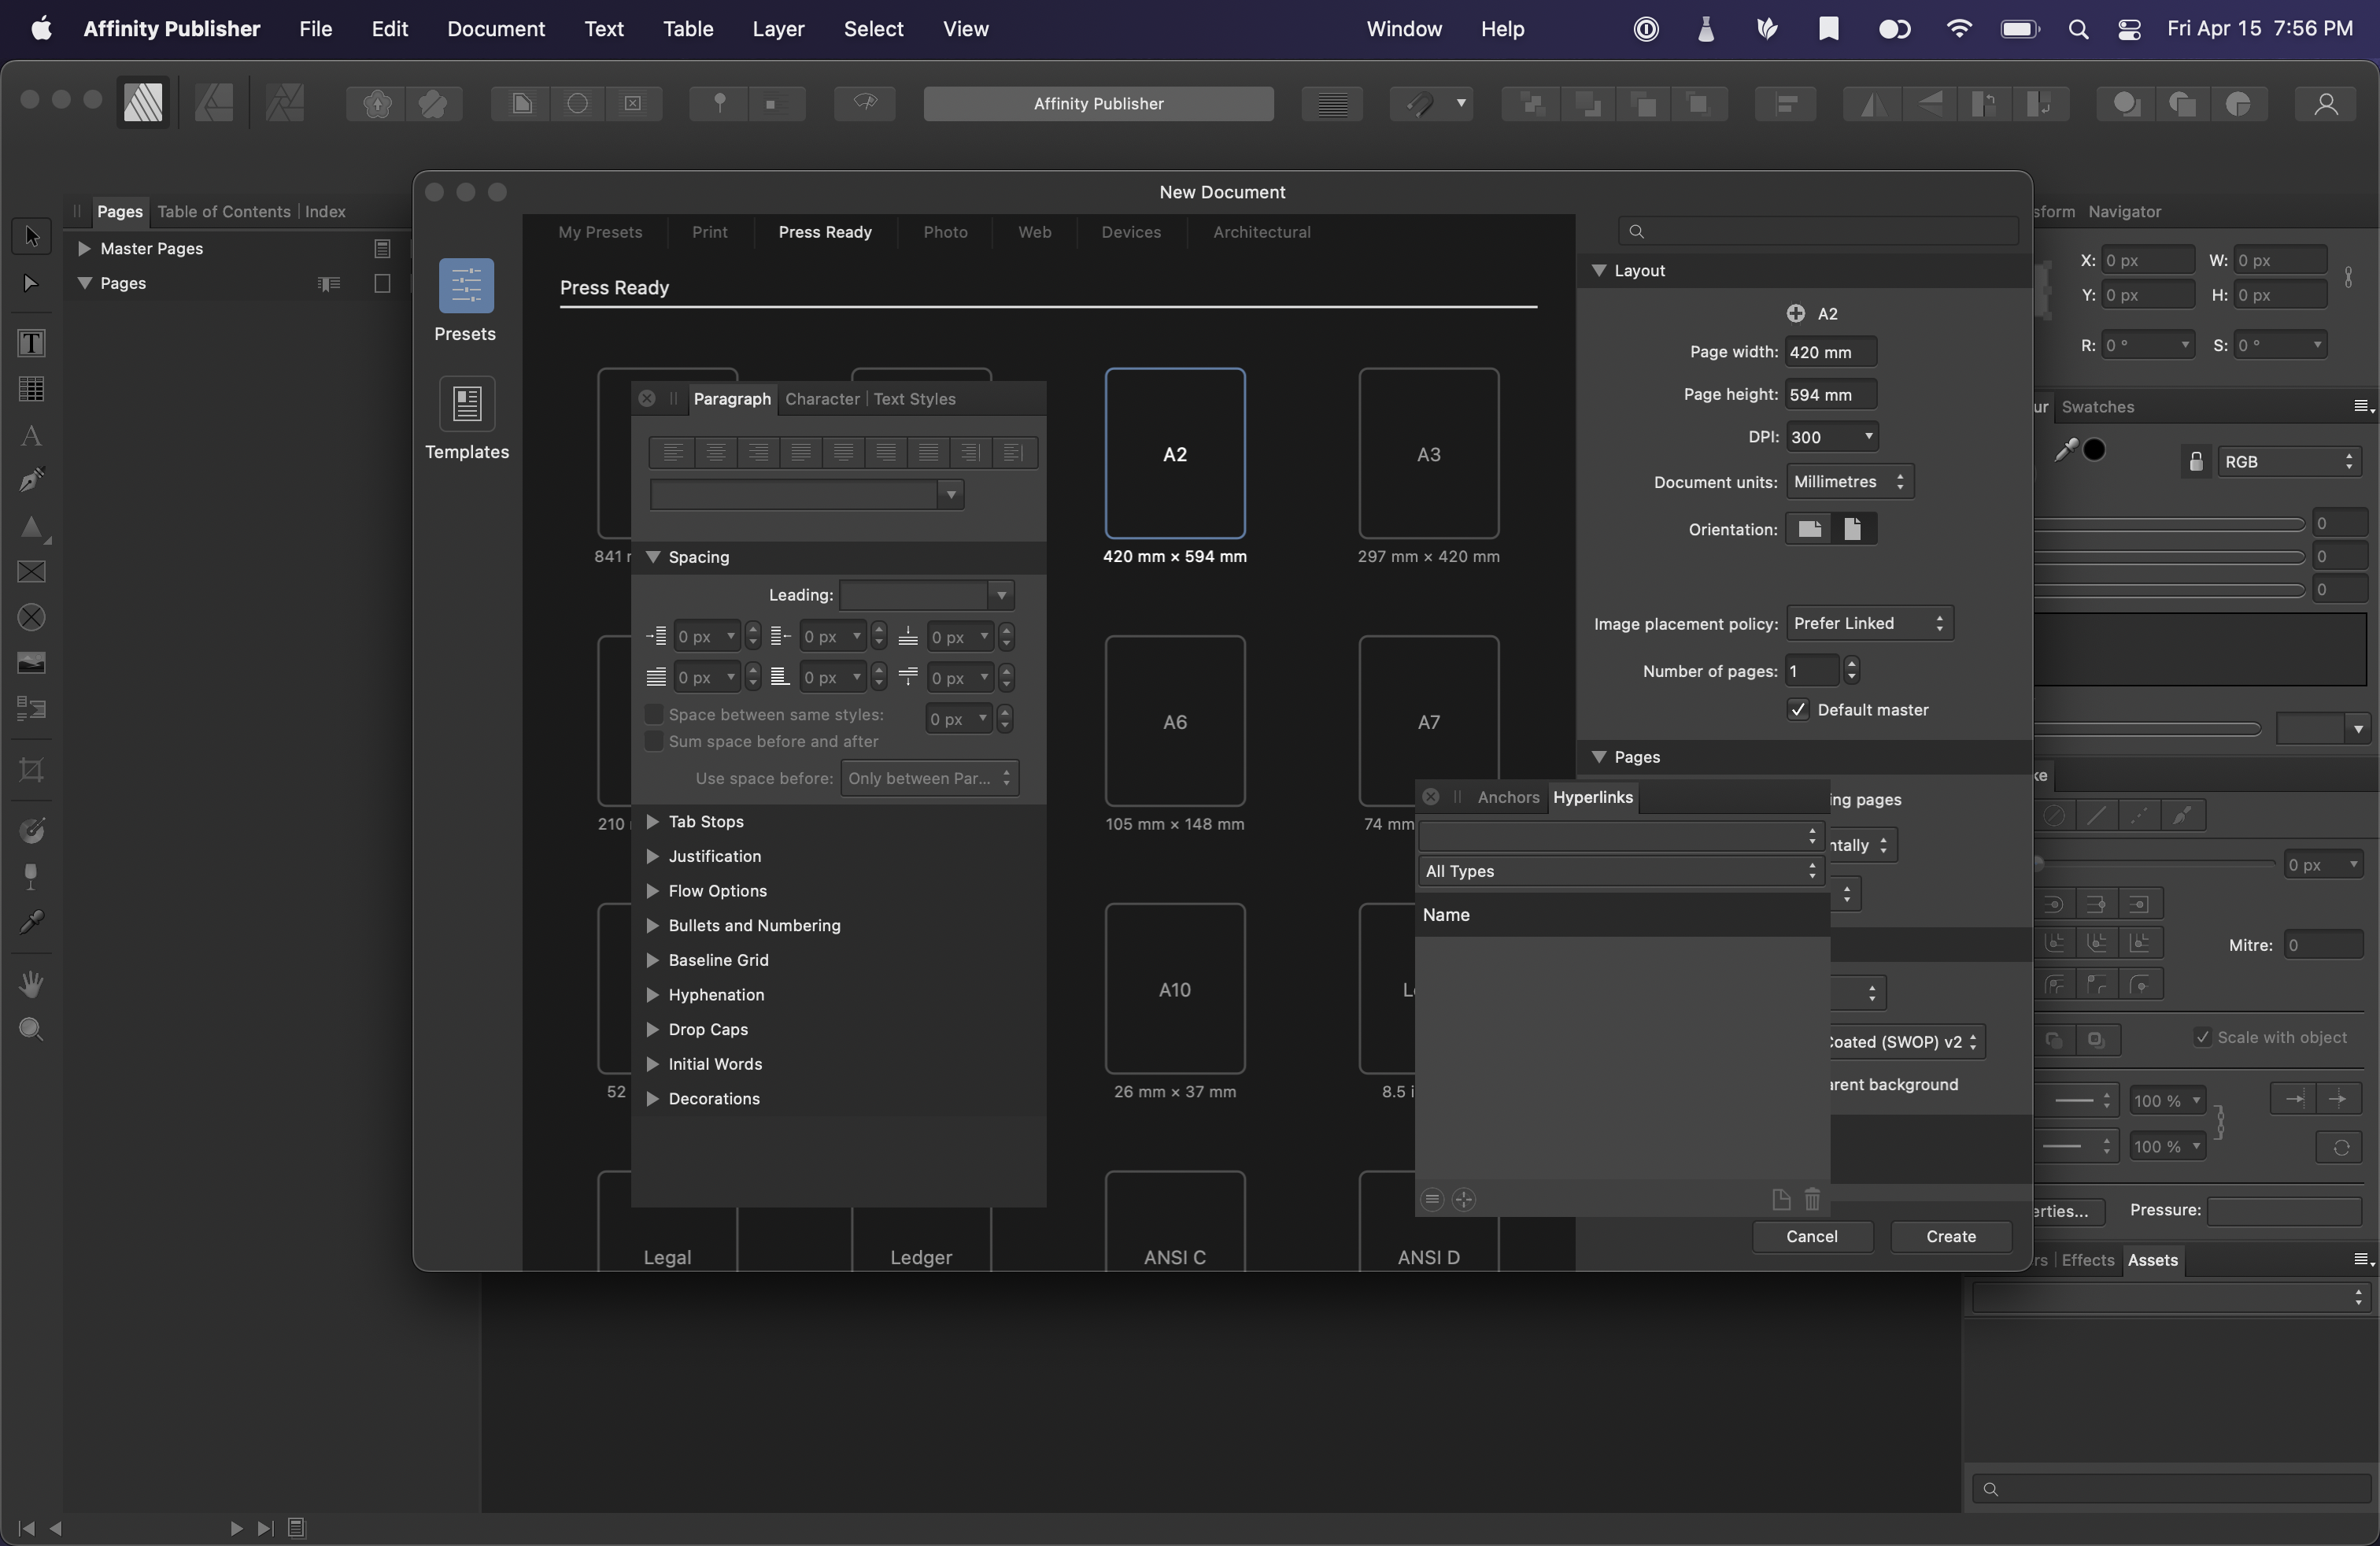Collapse the Spacing section

coord(653,557)
